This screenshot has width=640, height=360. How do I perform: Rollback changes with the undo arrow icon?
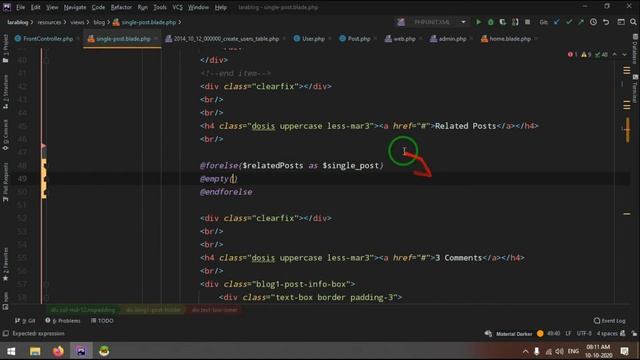[606, 22]
